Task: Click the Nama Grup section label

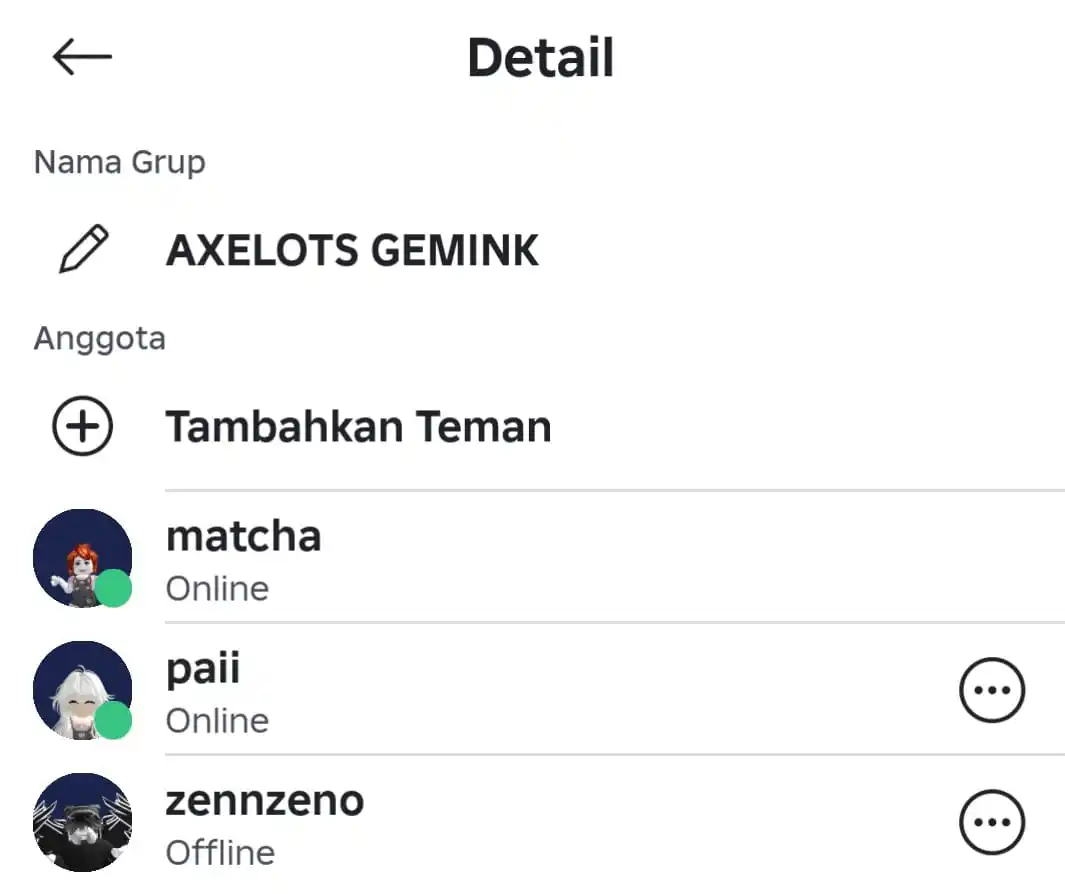Action: pyautogui.click(x=120, y=163)
